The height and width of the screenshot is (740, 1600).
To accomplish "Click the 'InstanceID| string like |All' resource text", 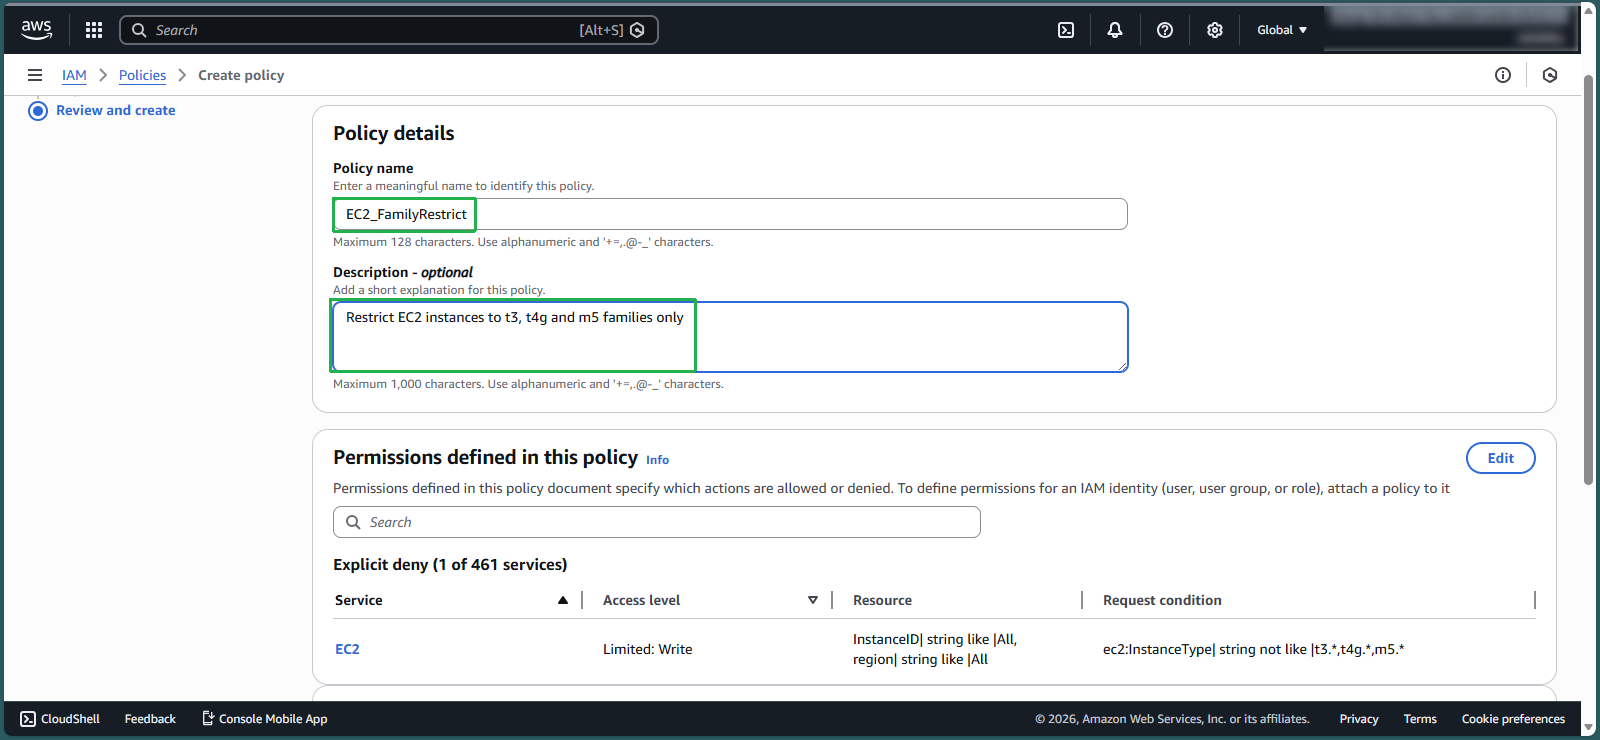I will pyautogui.click(x=935, y=639).
